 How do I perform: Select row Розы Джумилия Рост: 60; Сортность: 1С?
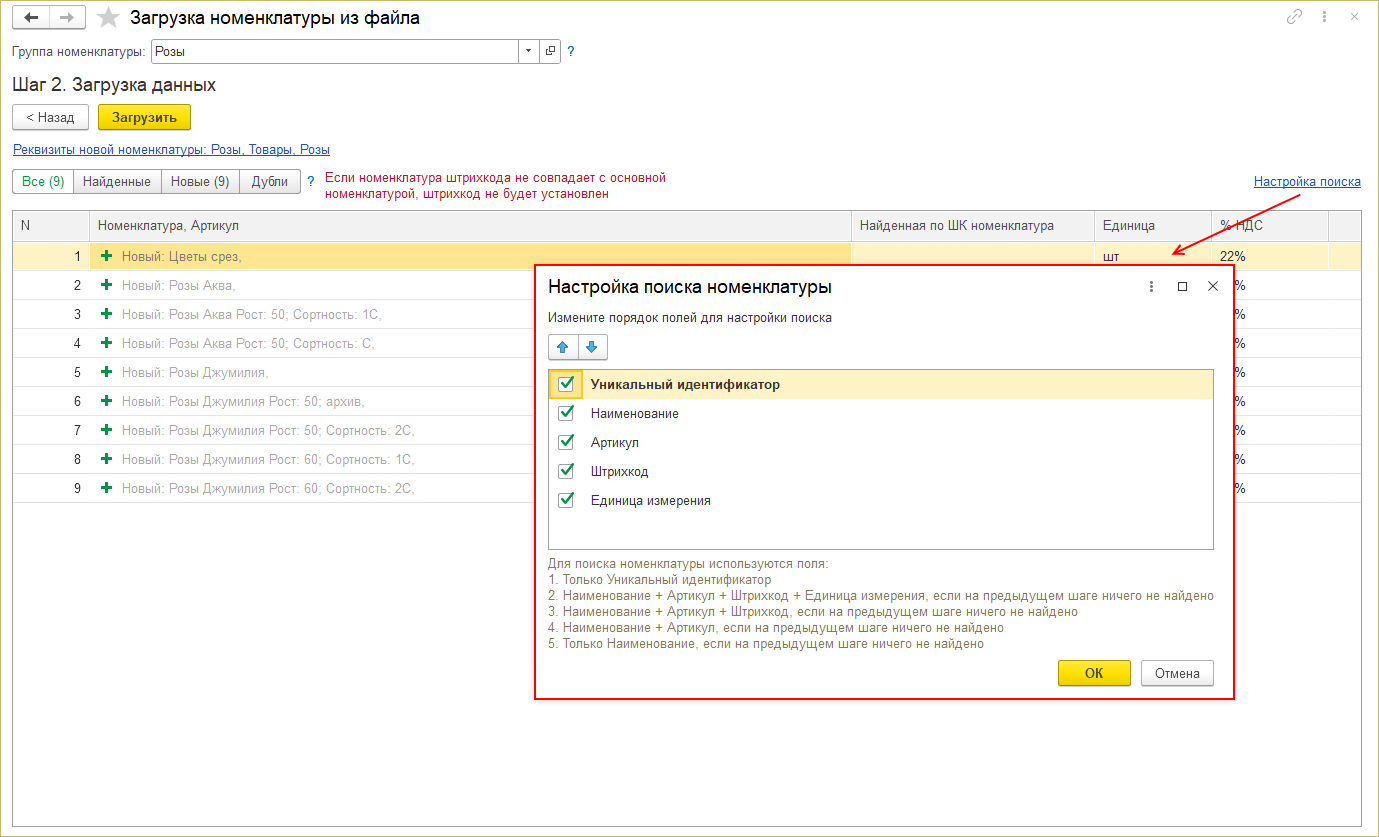[268, 459]
